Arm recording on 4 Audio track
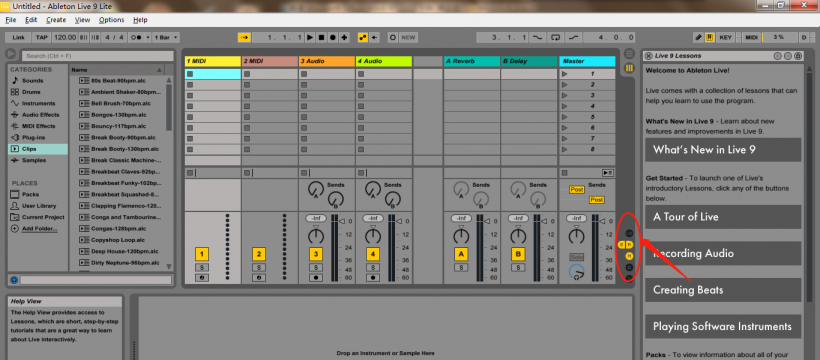This screenshot has width=820, height=360. point(373,278)
